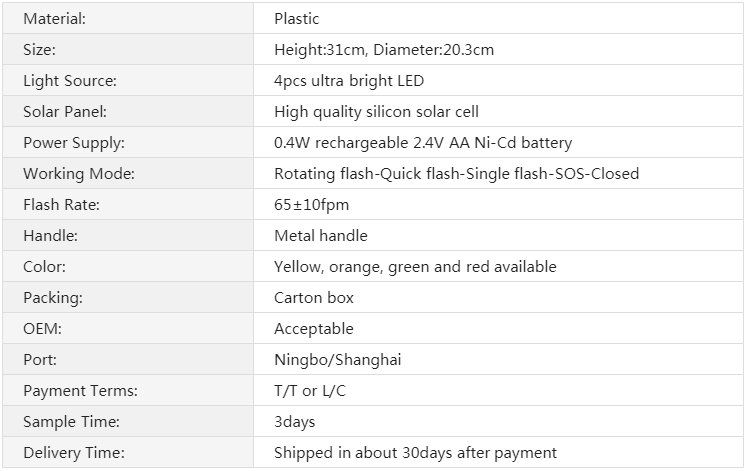Click the T/T or L/C payment terms
This screenshot has width=747, height=471.
pos(310,391)
